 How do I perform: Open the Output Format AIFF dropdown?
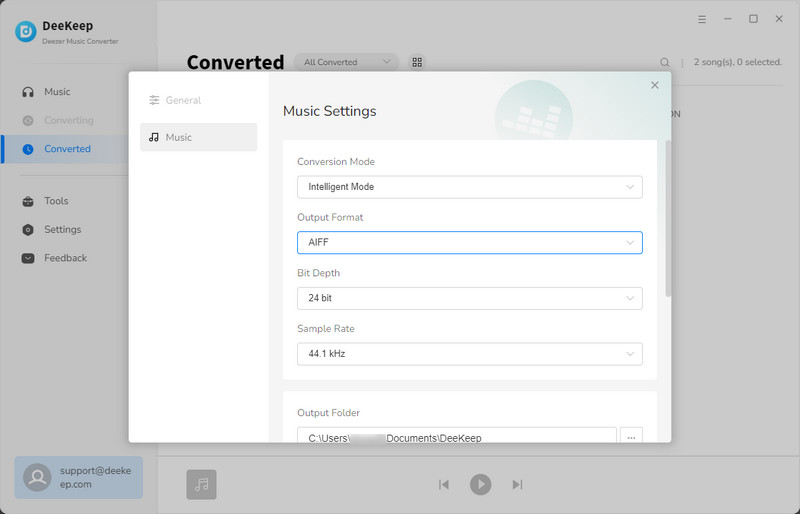(x=469, y=243)
